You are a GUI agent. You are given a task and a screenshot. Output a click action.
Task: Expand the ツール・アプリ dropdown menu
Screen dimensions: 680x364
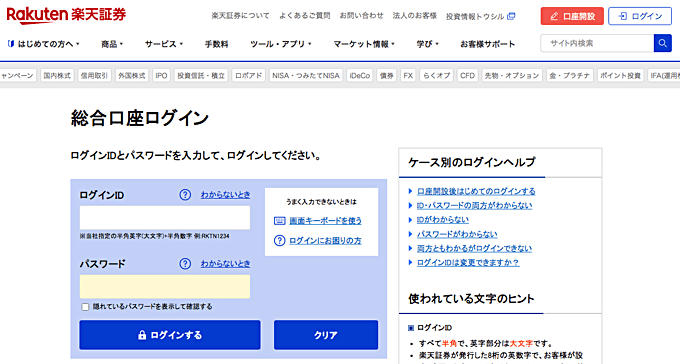[x=281, y=44]
